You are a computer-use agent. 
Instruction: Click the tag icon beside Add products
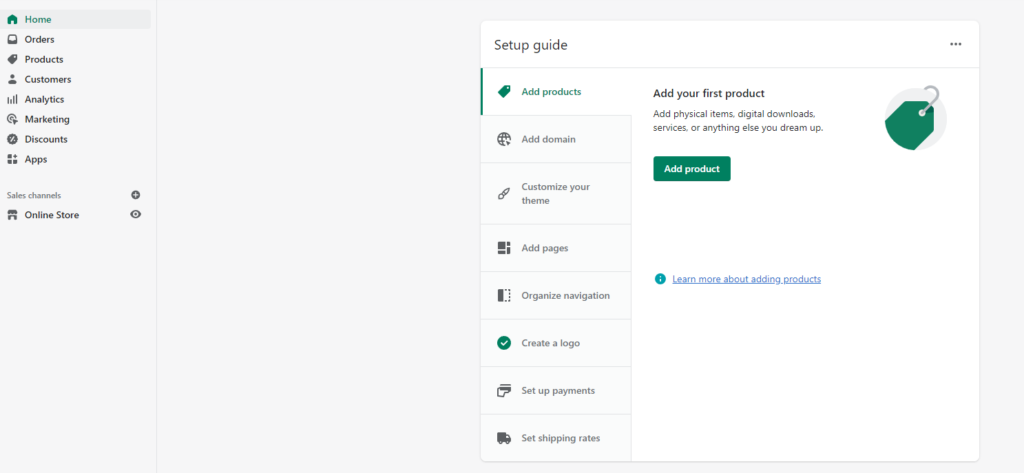[x=504, y=91]
